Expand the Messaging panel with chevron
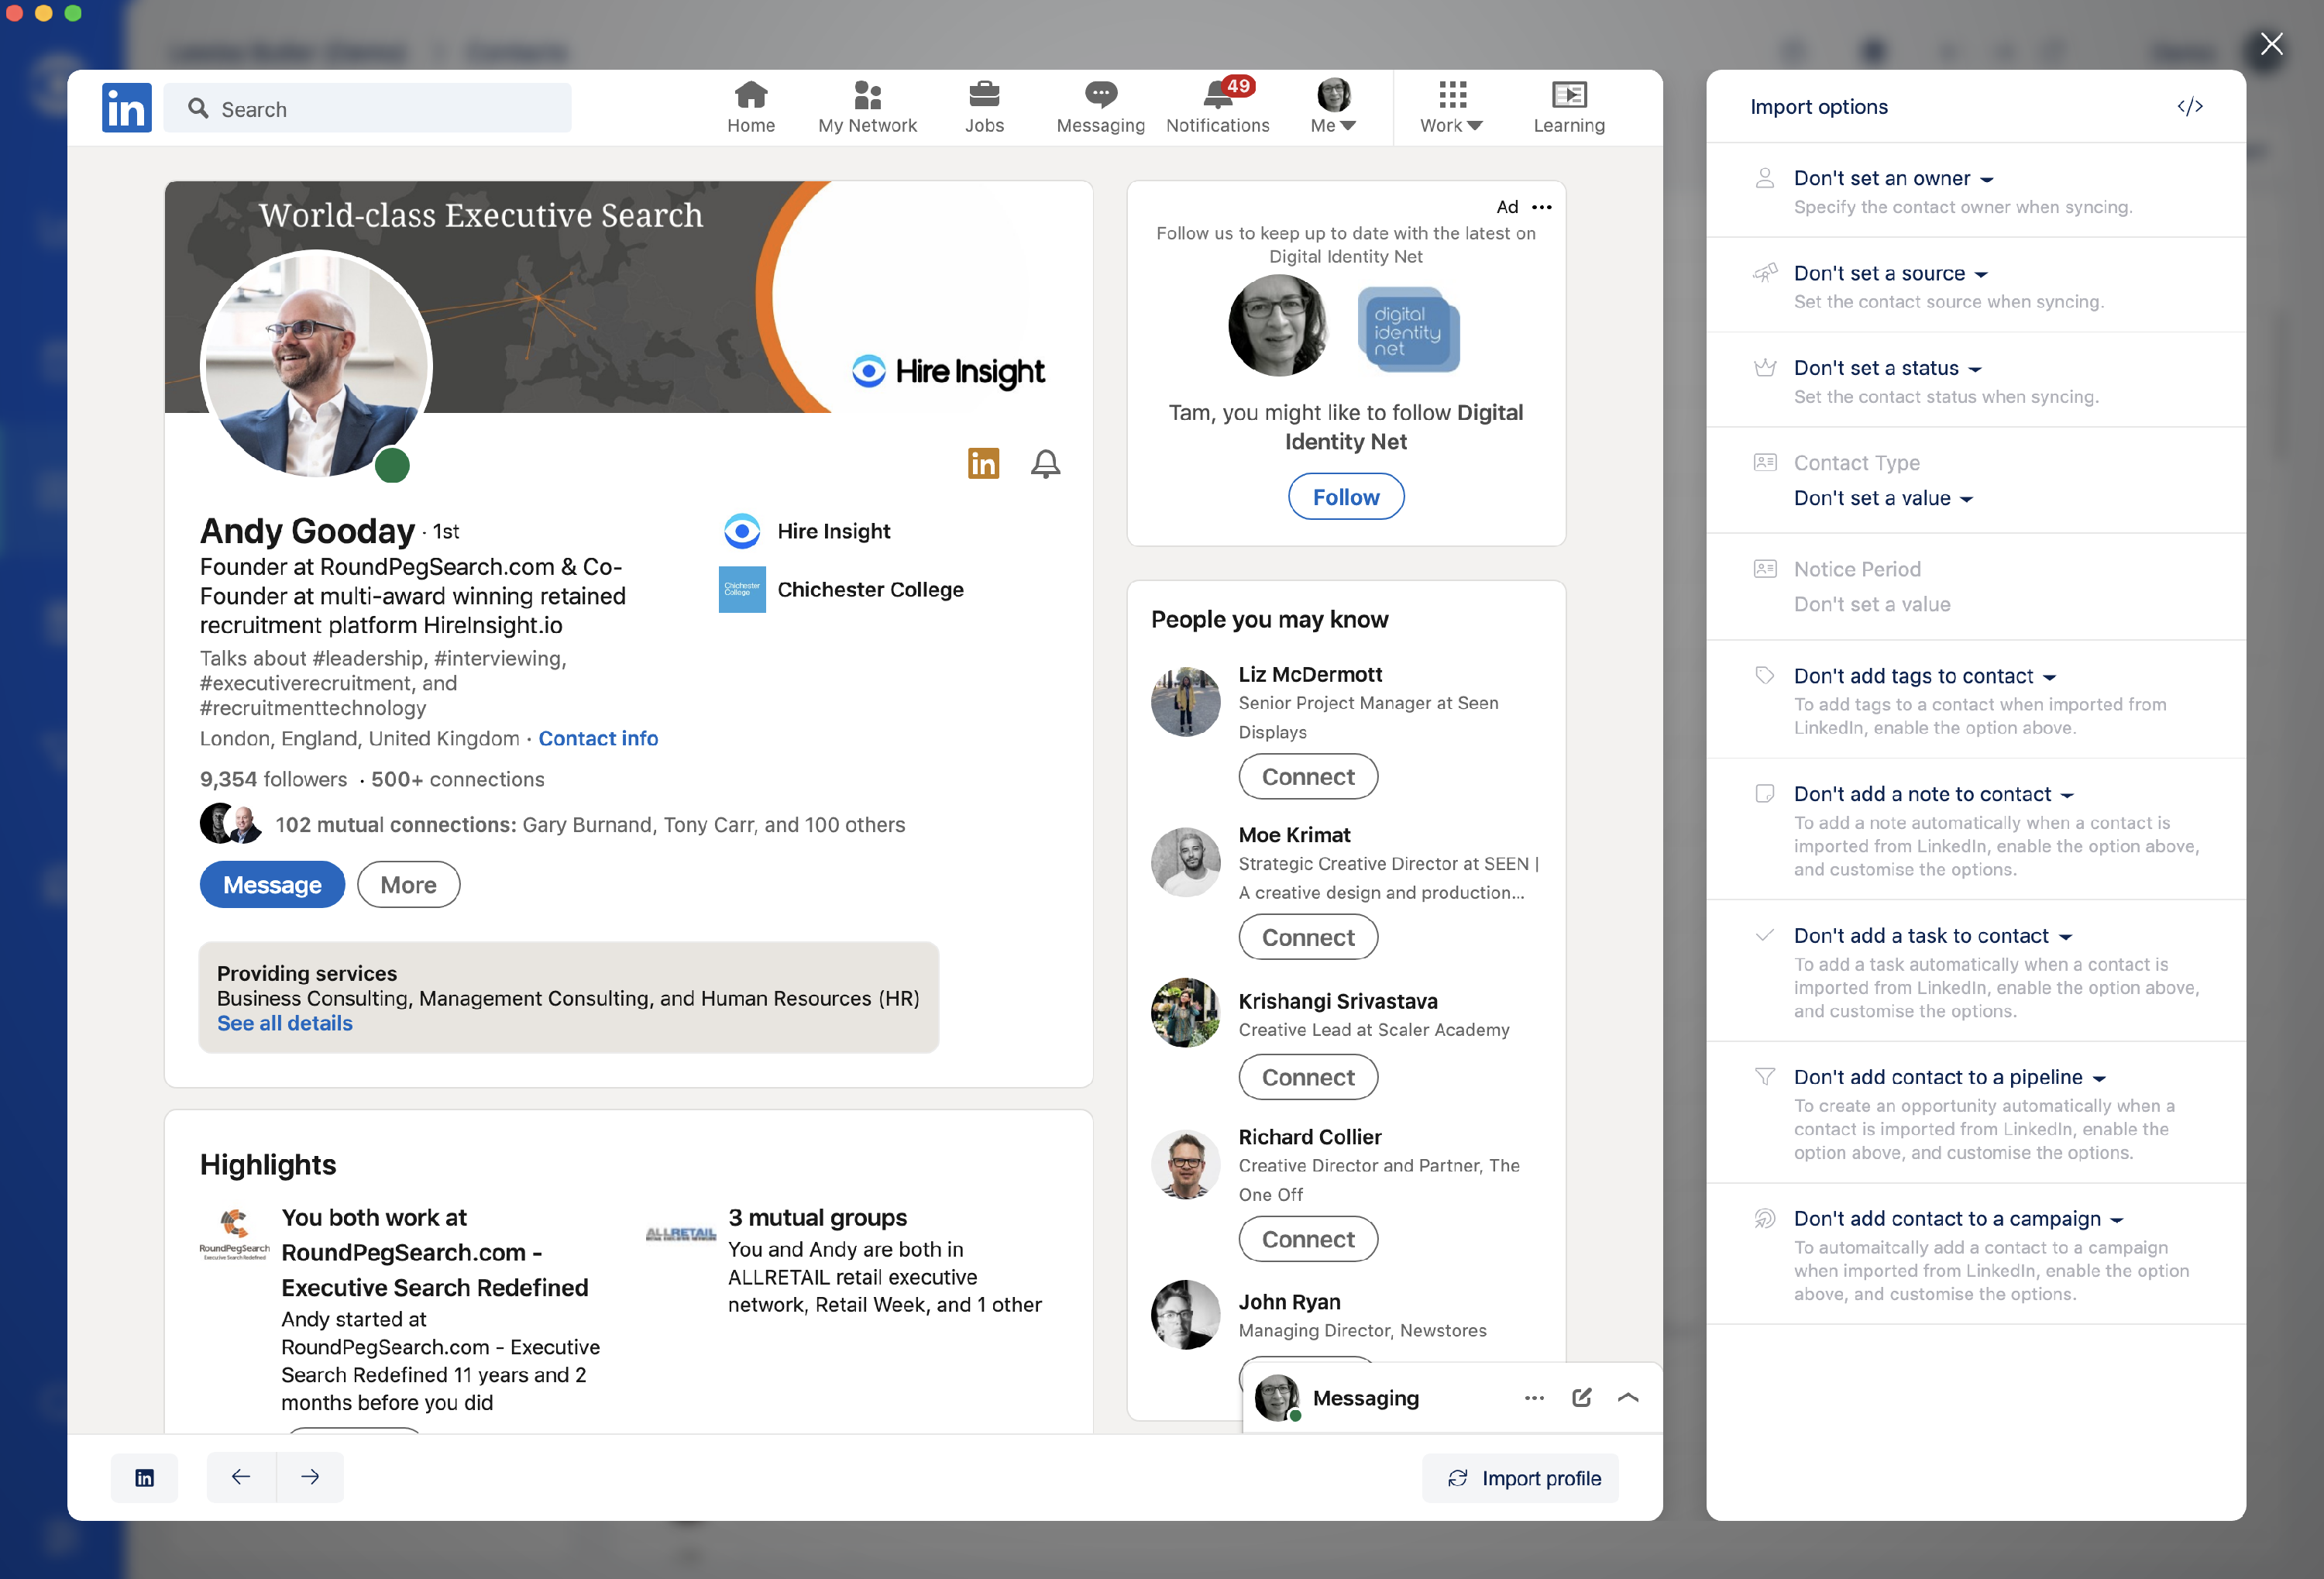Image resolution: width=2324 pixels, height=1579 pixels. coord(1628,1398)
